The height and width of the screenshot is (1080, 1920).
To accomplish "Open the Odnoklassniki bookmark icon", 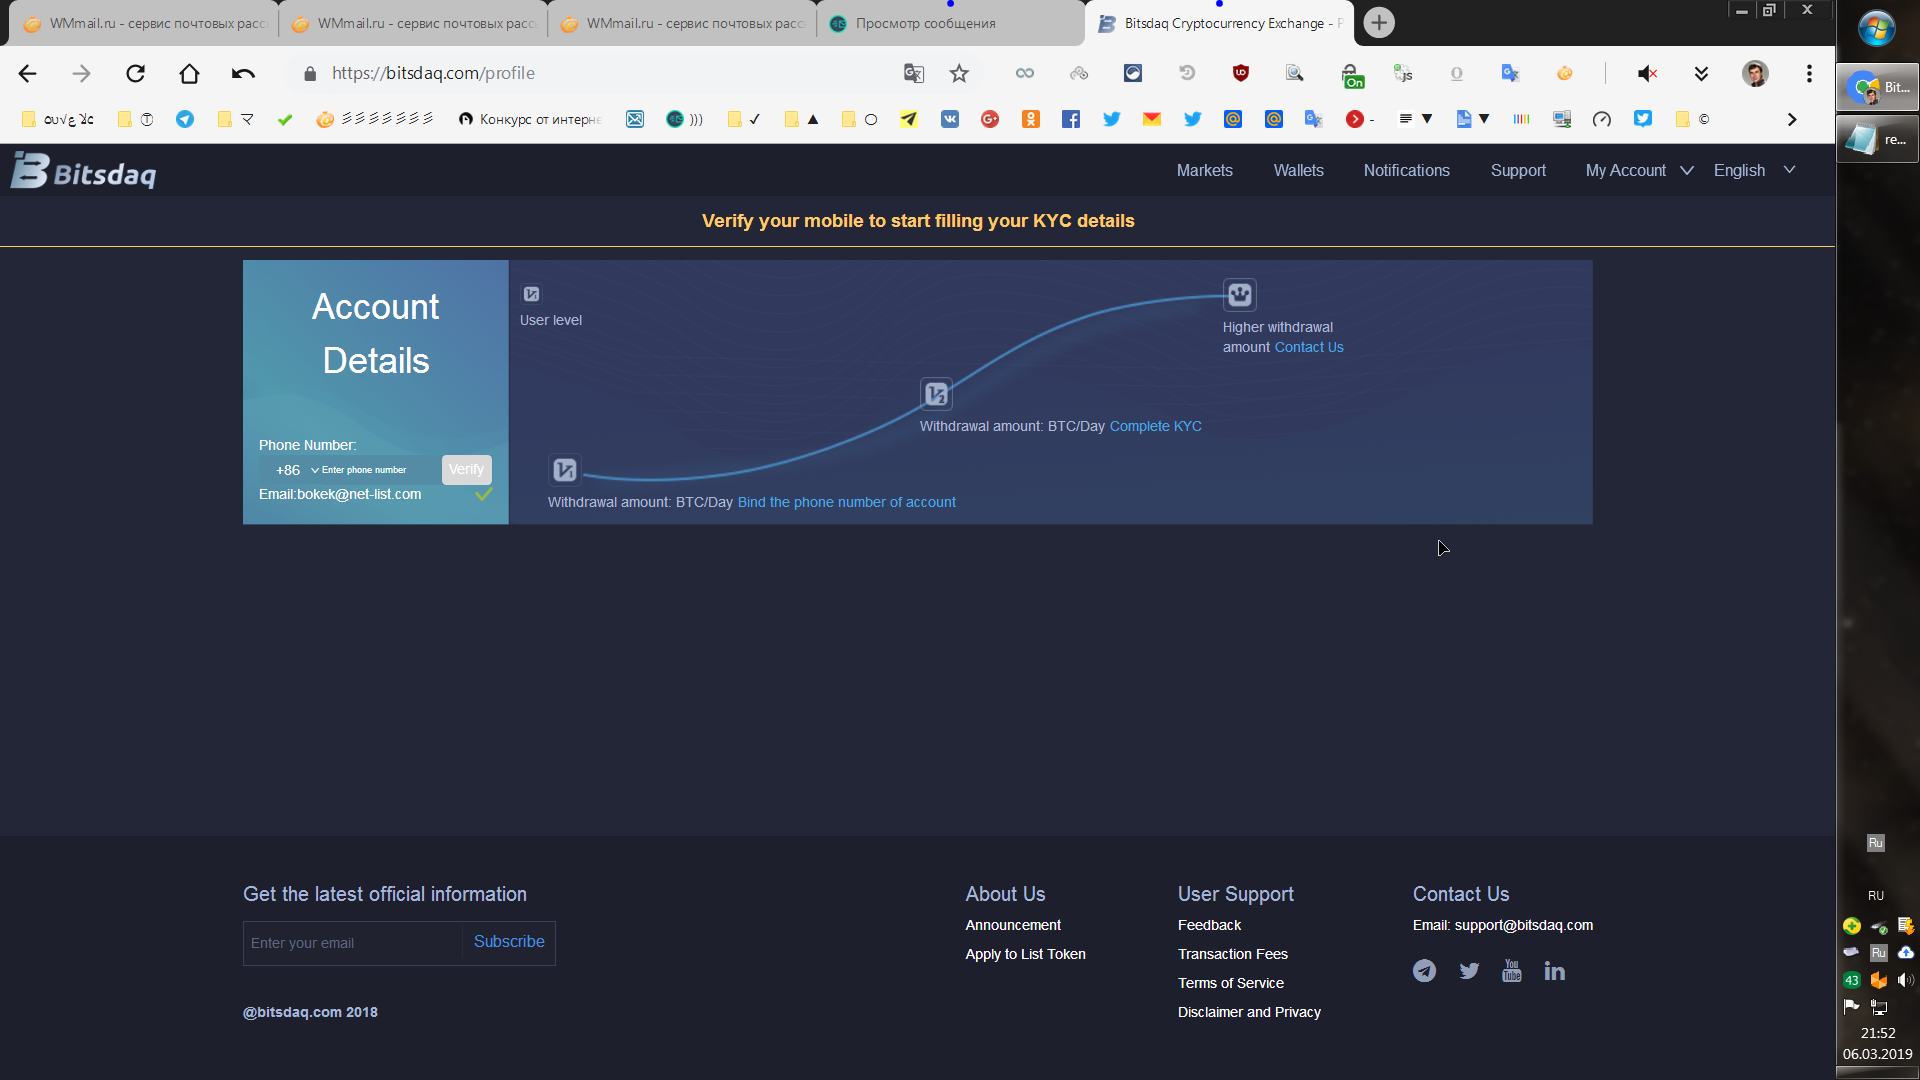I will point(1031,119).
